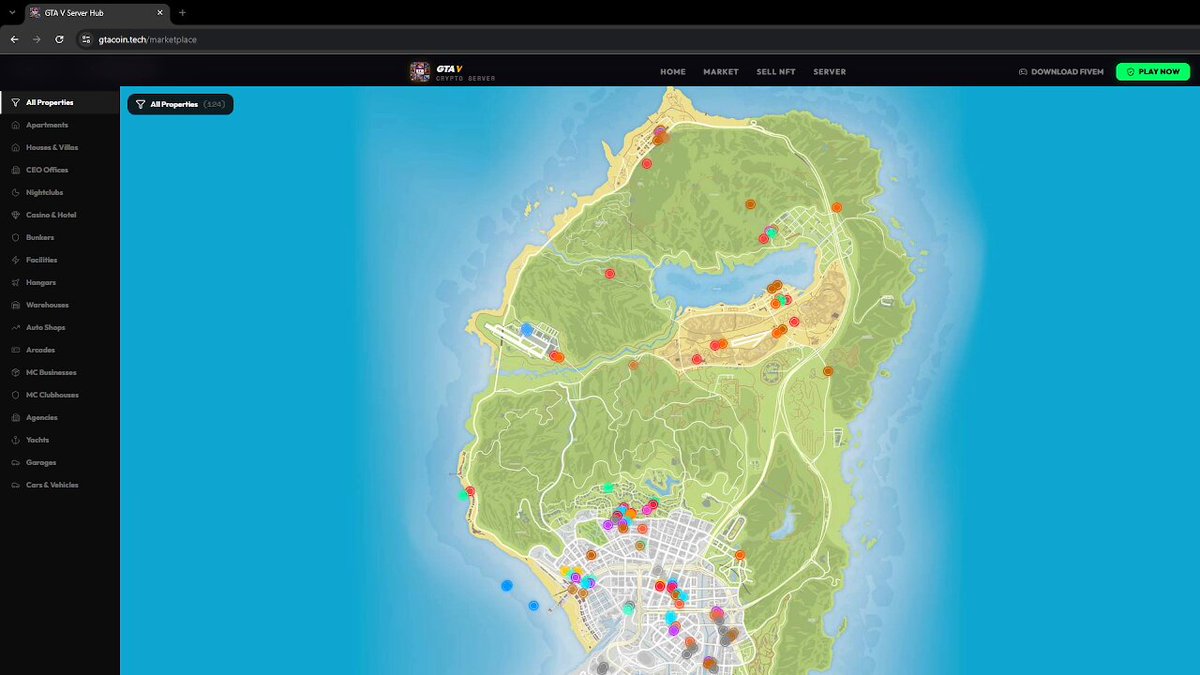
Task: Click the All Properties (124) filter pill
Action: [x=180, y=104]
